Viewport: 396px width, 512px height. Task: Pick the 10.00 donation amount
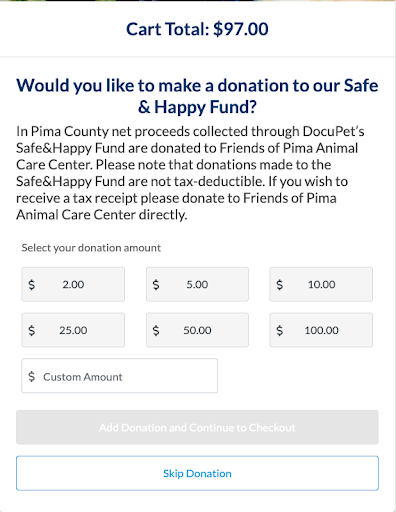point(321,284)
